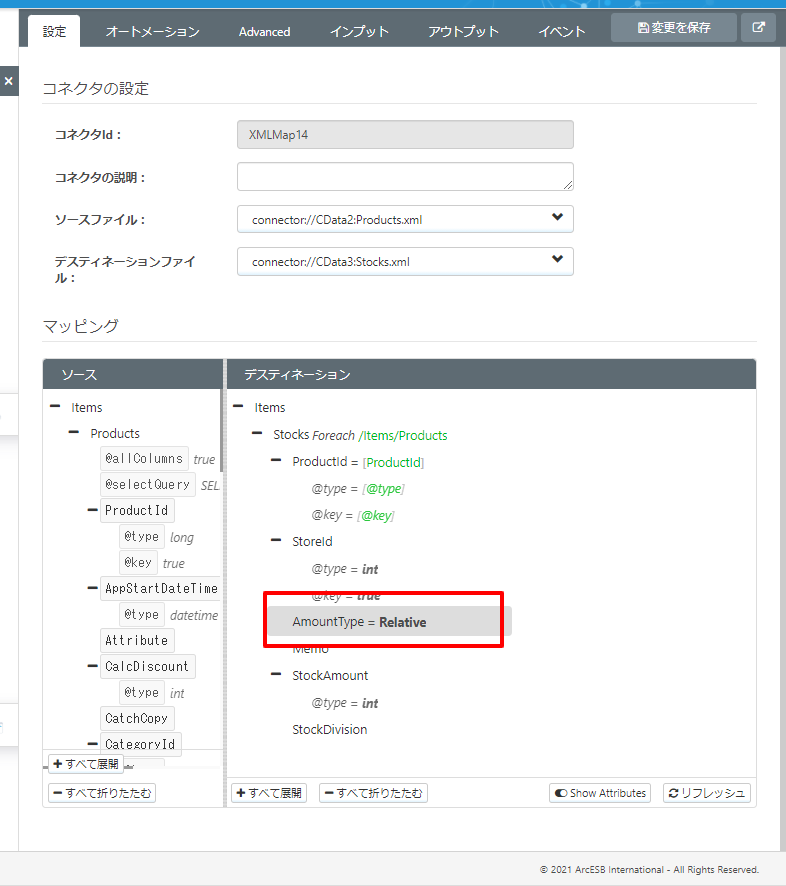Screen dimensions: 786x886
Task: Click the 変更を保存 save button
Action: click(x=674, y=27)
